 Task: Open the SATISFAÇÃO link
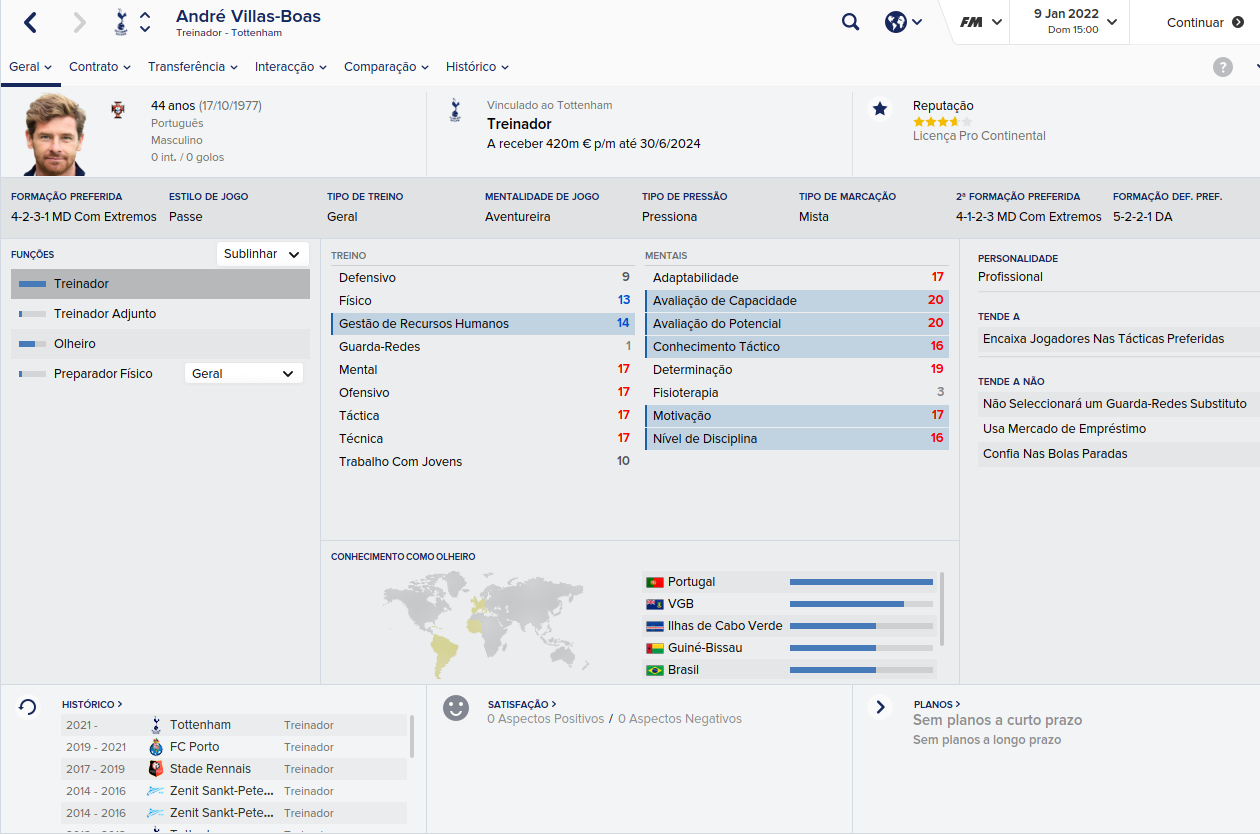522,704
